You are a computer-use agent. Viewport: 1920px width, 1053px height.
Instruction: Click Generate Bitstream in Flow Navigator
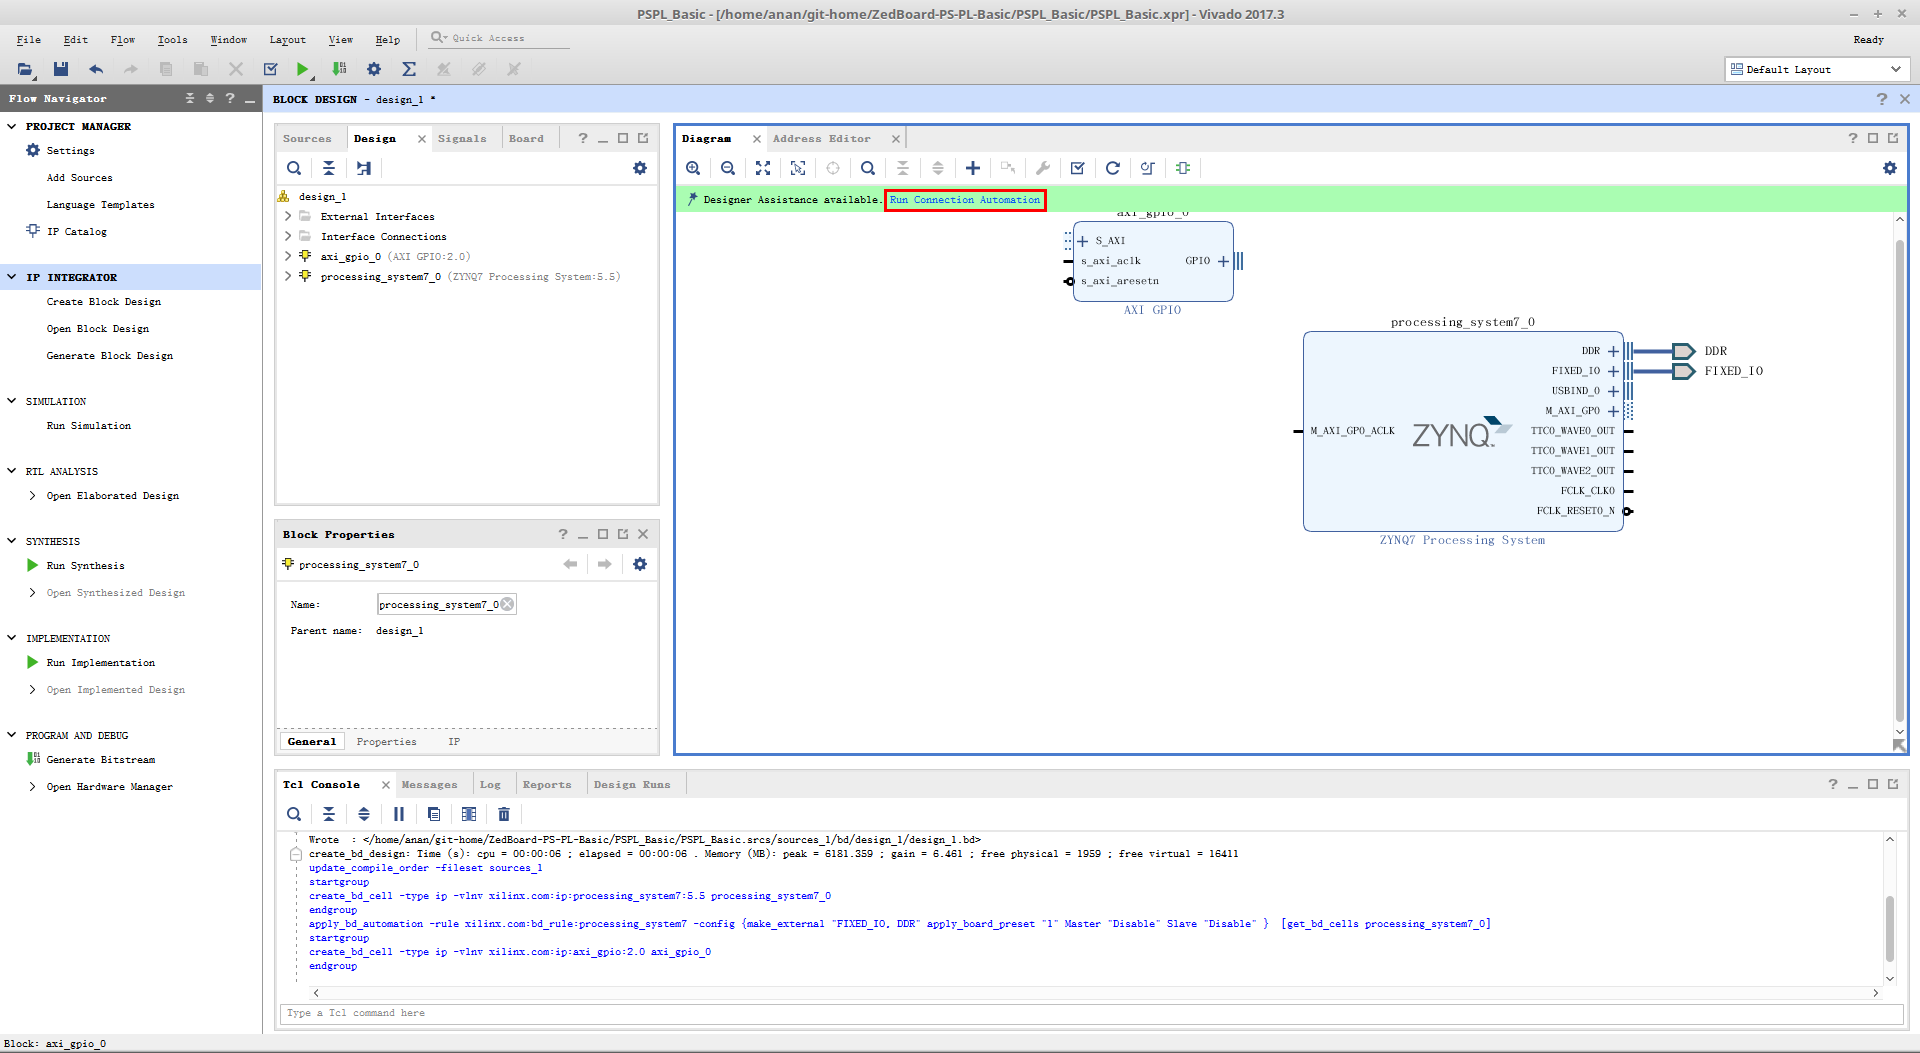100,760
